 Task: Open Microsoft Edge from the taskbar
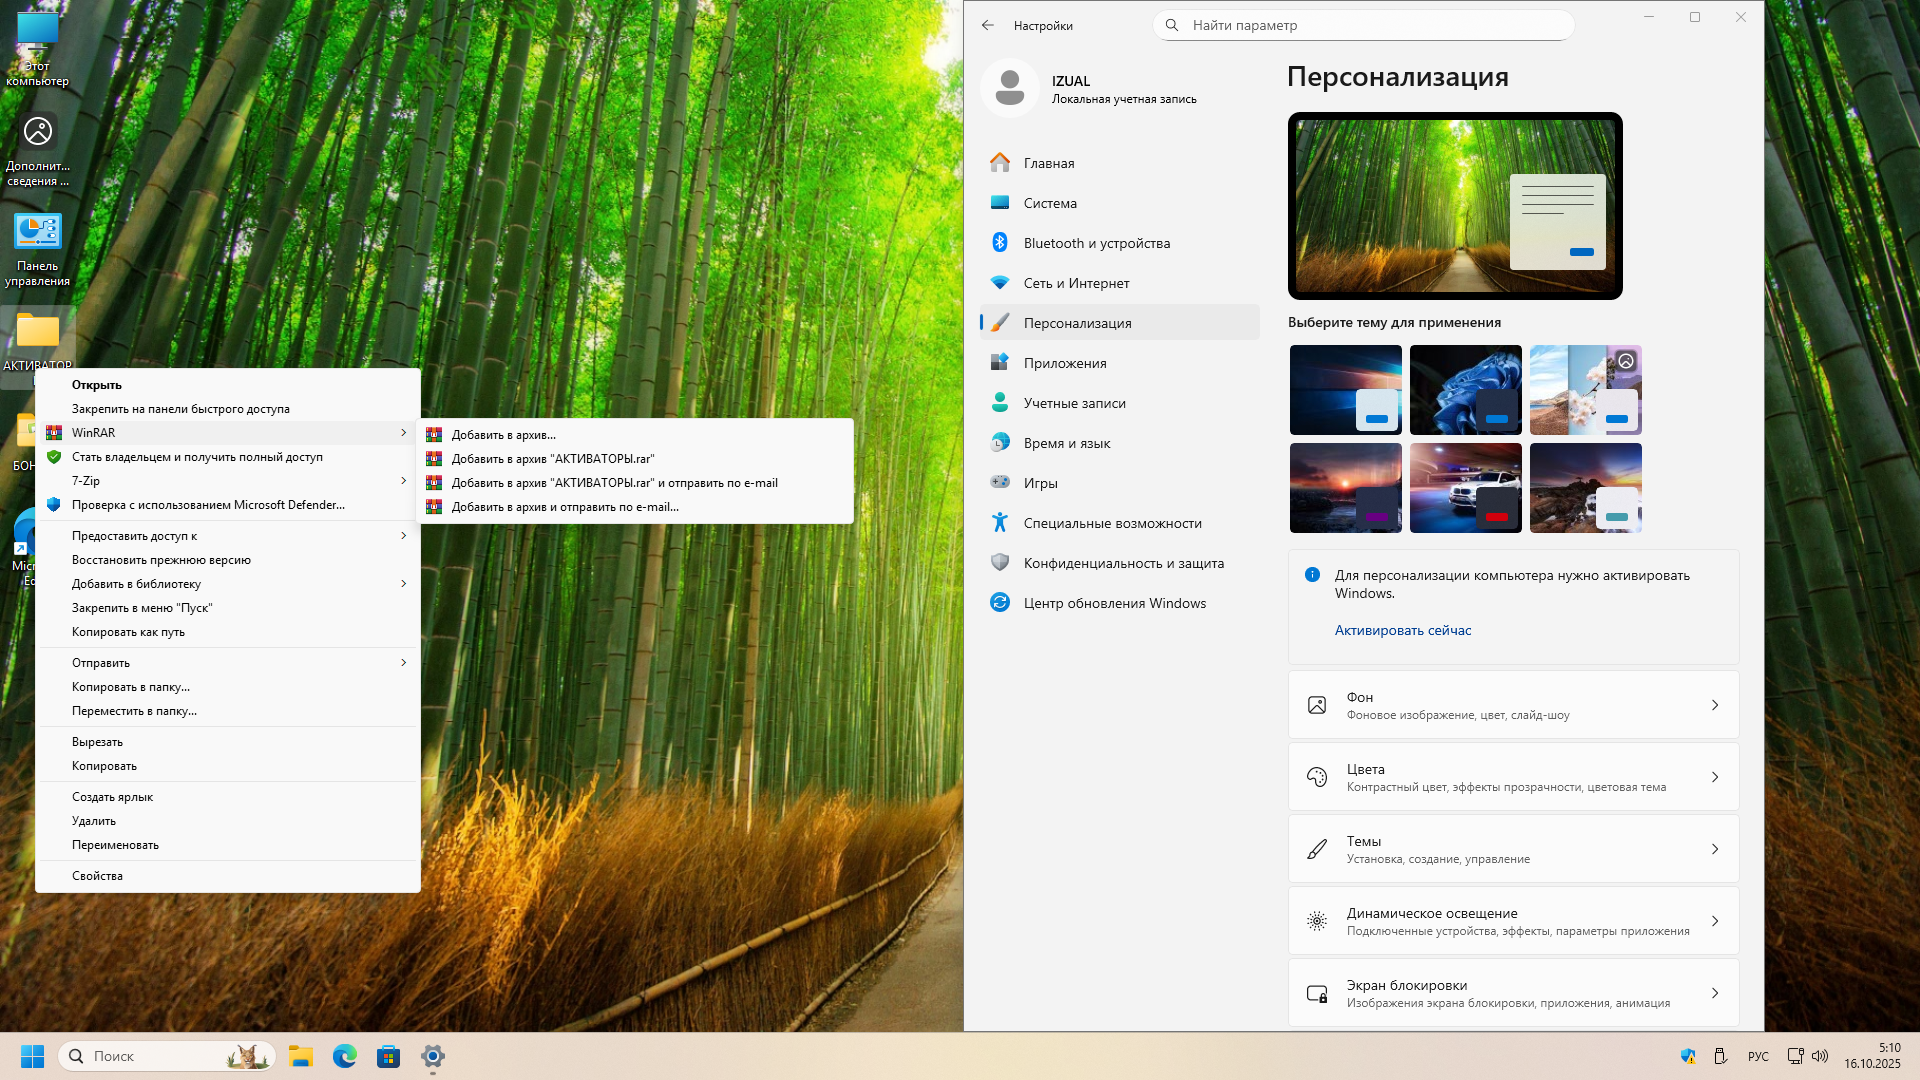coord(345,1056)
